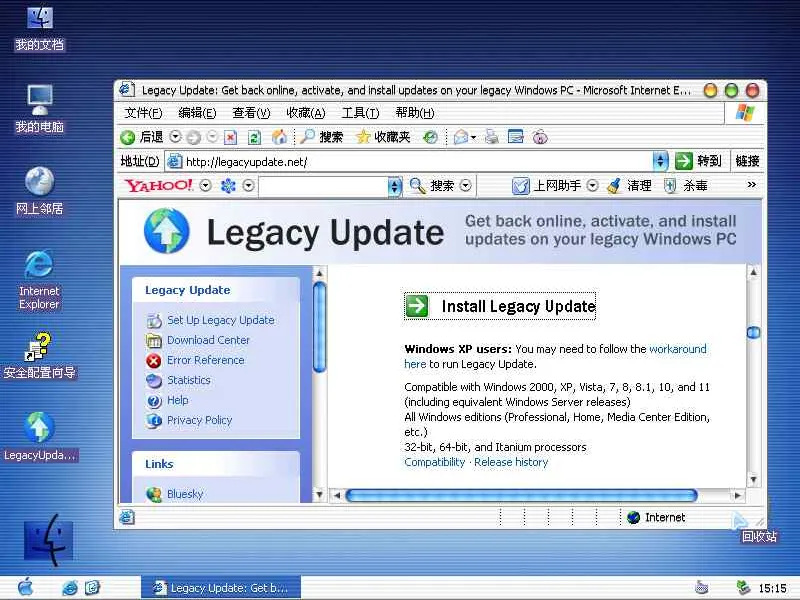
Task: Open the 工具(T) menu
Action: pos(360,113)
